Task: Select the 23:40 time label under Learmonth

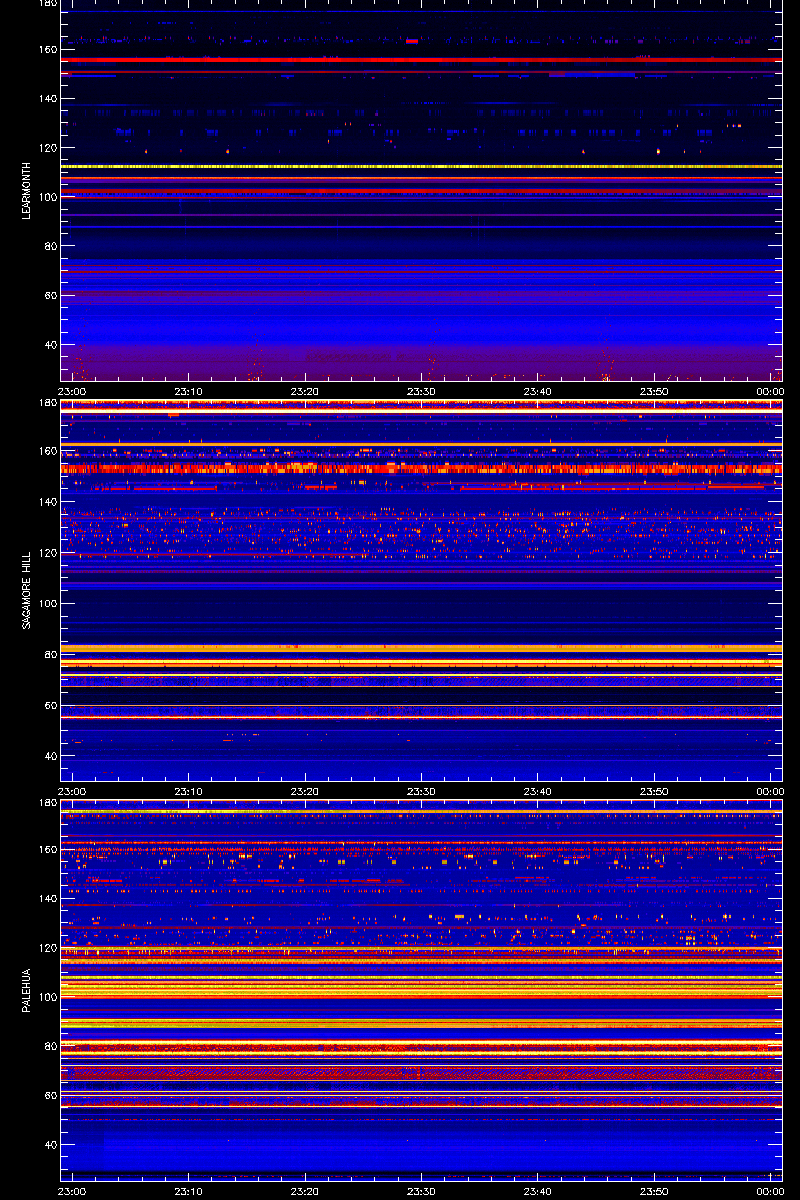Action: pos(537,391)
